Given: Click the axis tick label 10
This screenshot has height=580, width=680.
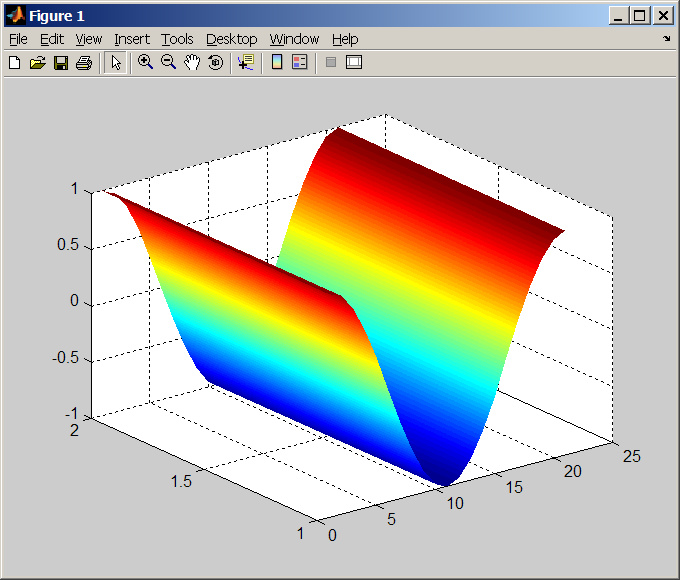Looking at the screenshot, I should (455, 503).
